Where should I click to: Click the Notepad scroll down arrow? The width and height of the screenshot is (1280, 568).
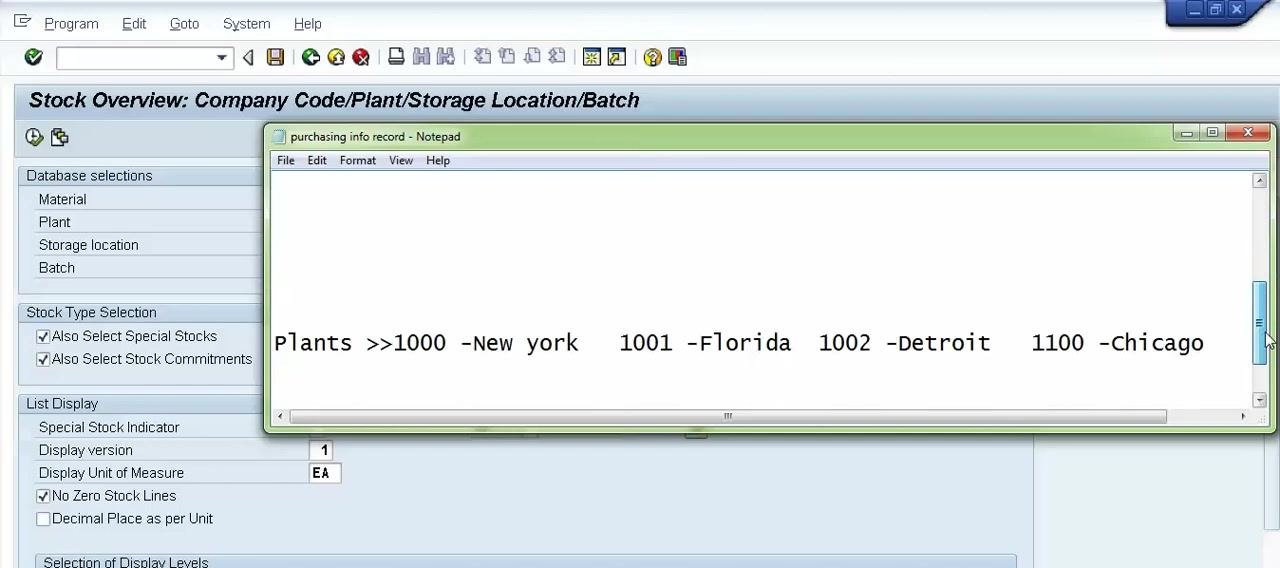click(x=1259, y=400)
